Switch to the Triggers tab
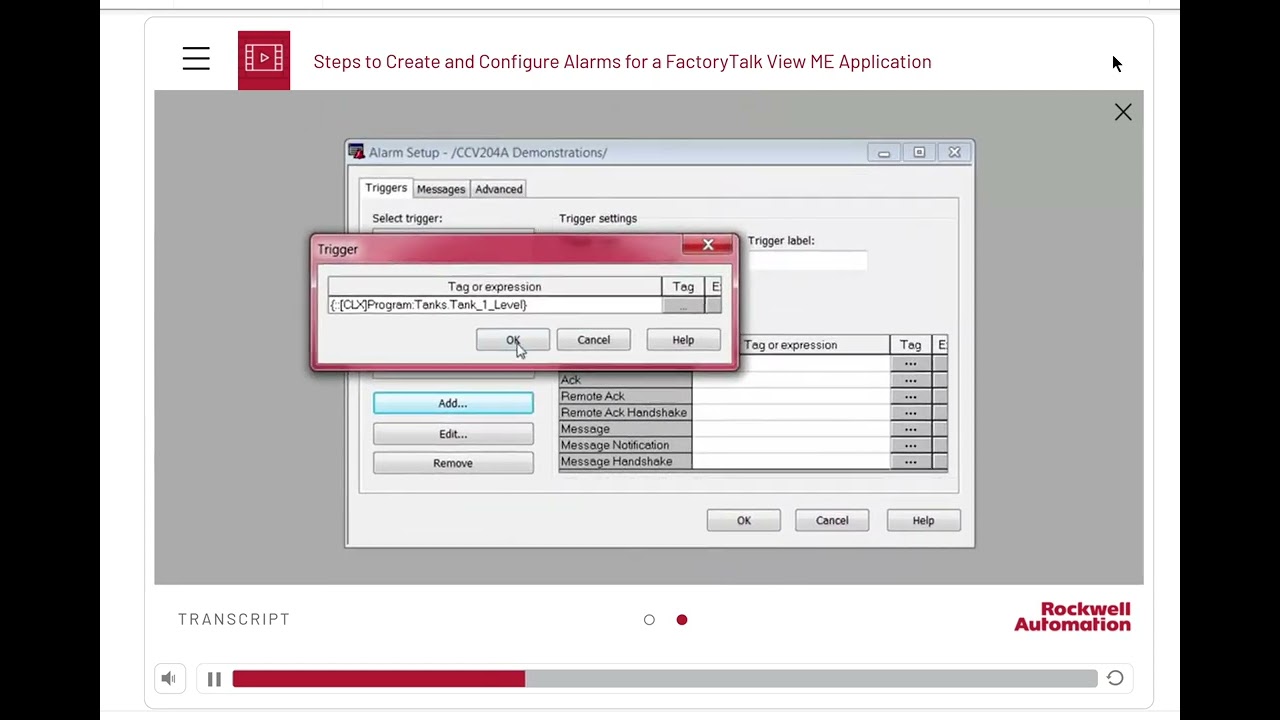The height and width of the screenshot is (720, 1280). click(x=386, y=188)
